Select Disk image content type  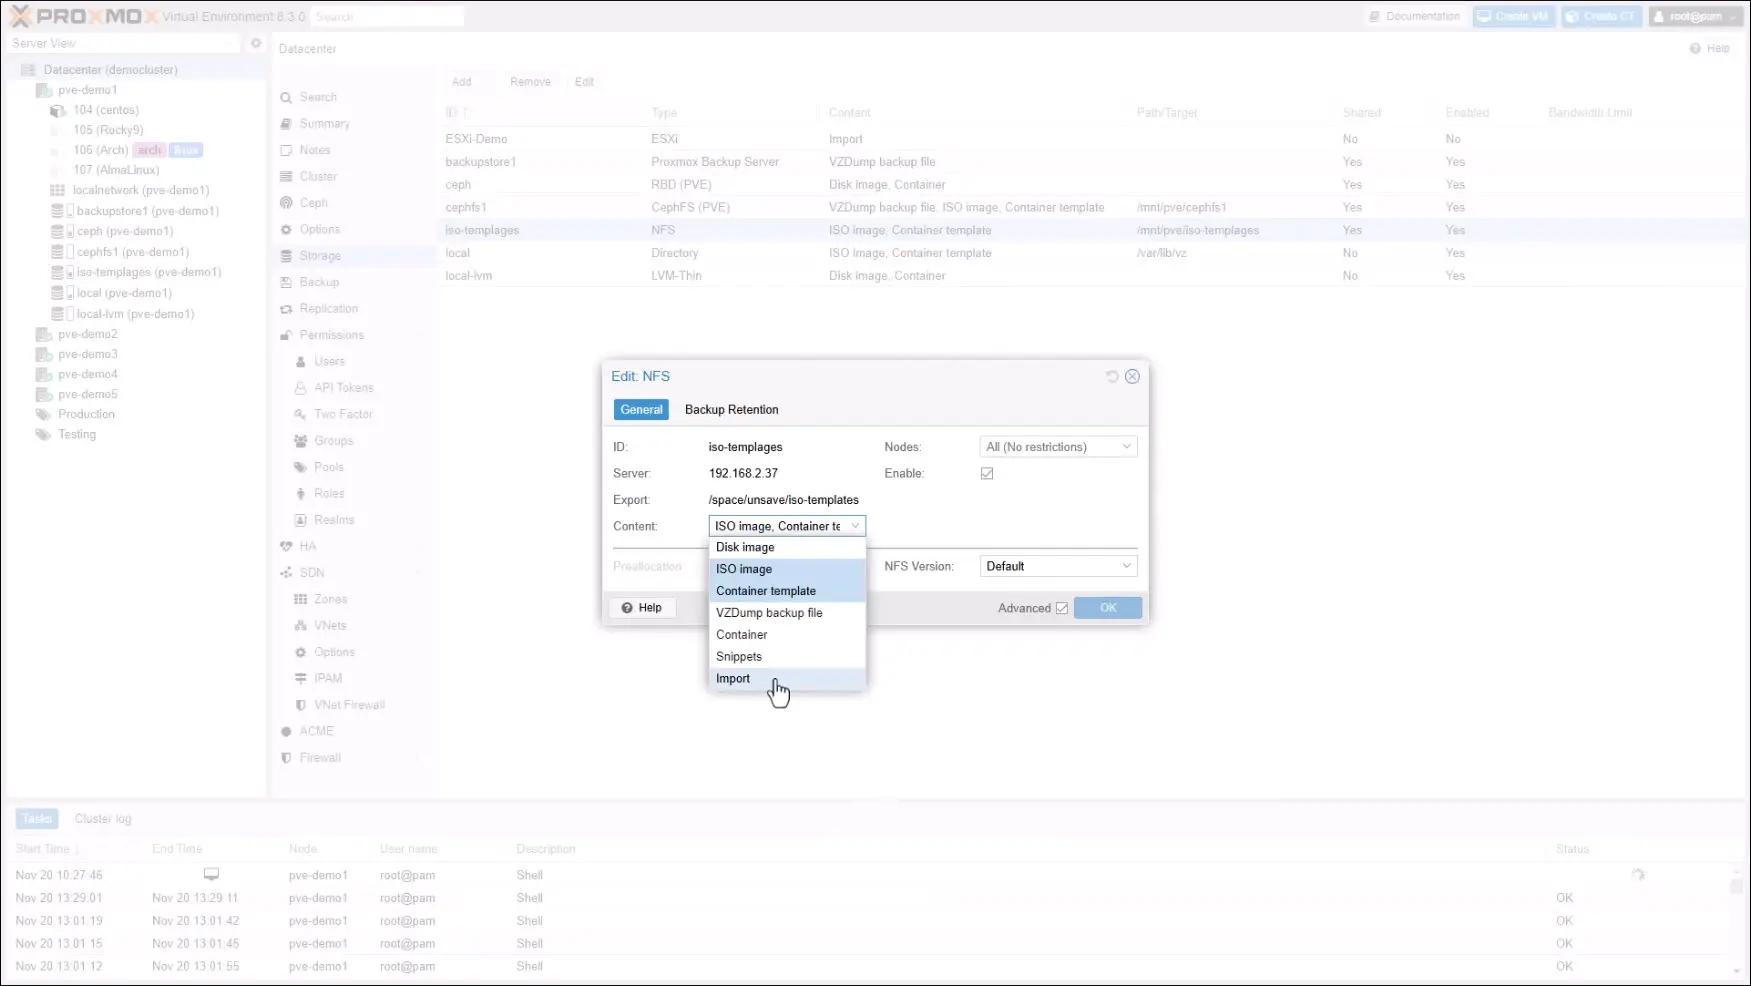coord(787,548)
